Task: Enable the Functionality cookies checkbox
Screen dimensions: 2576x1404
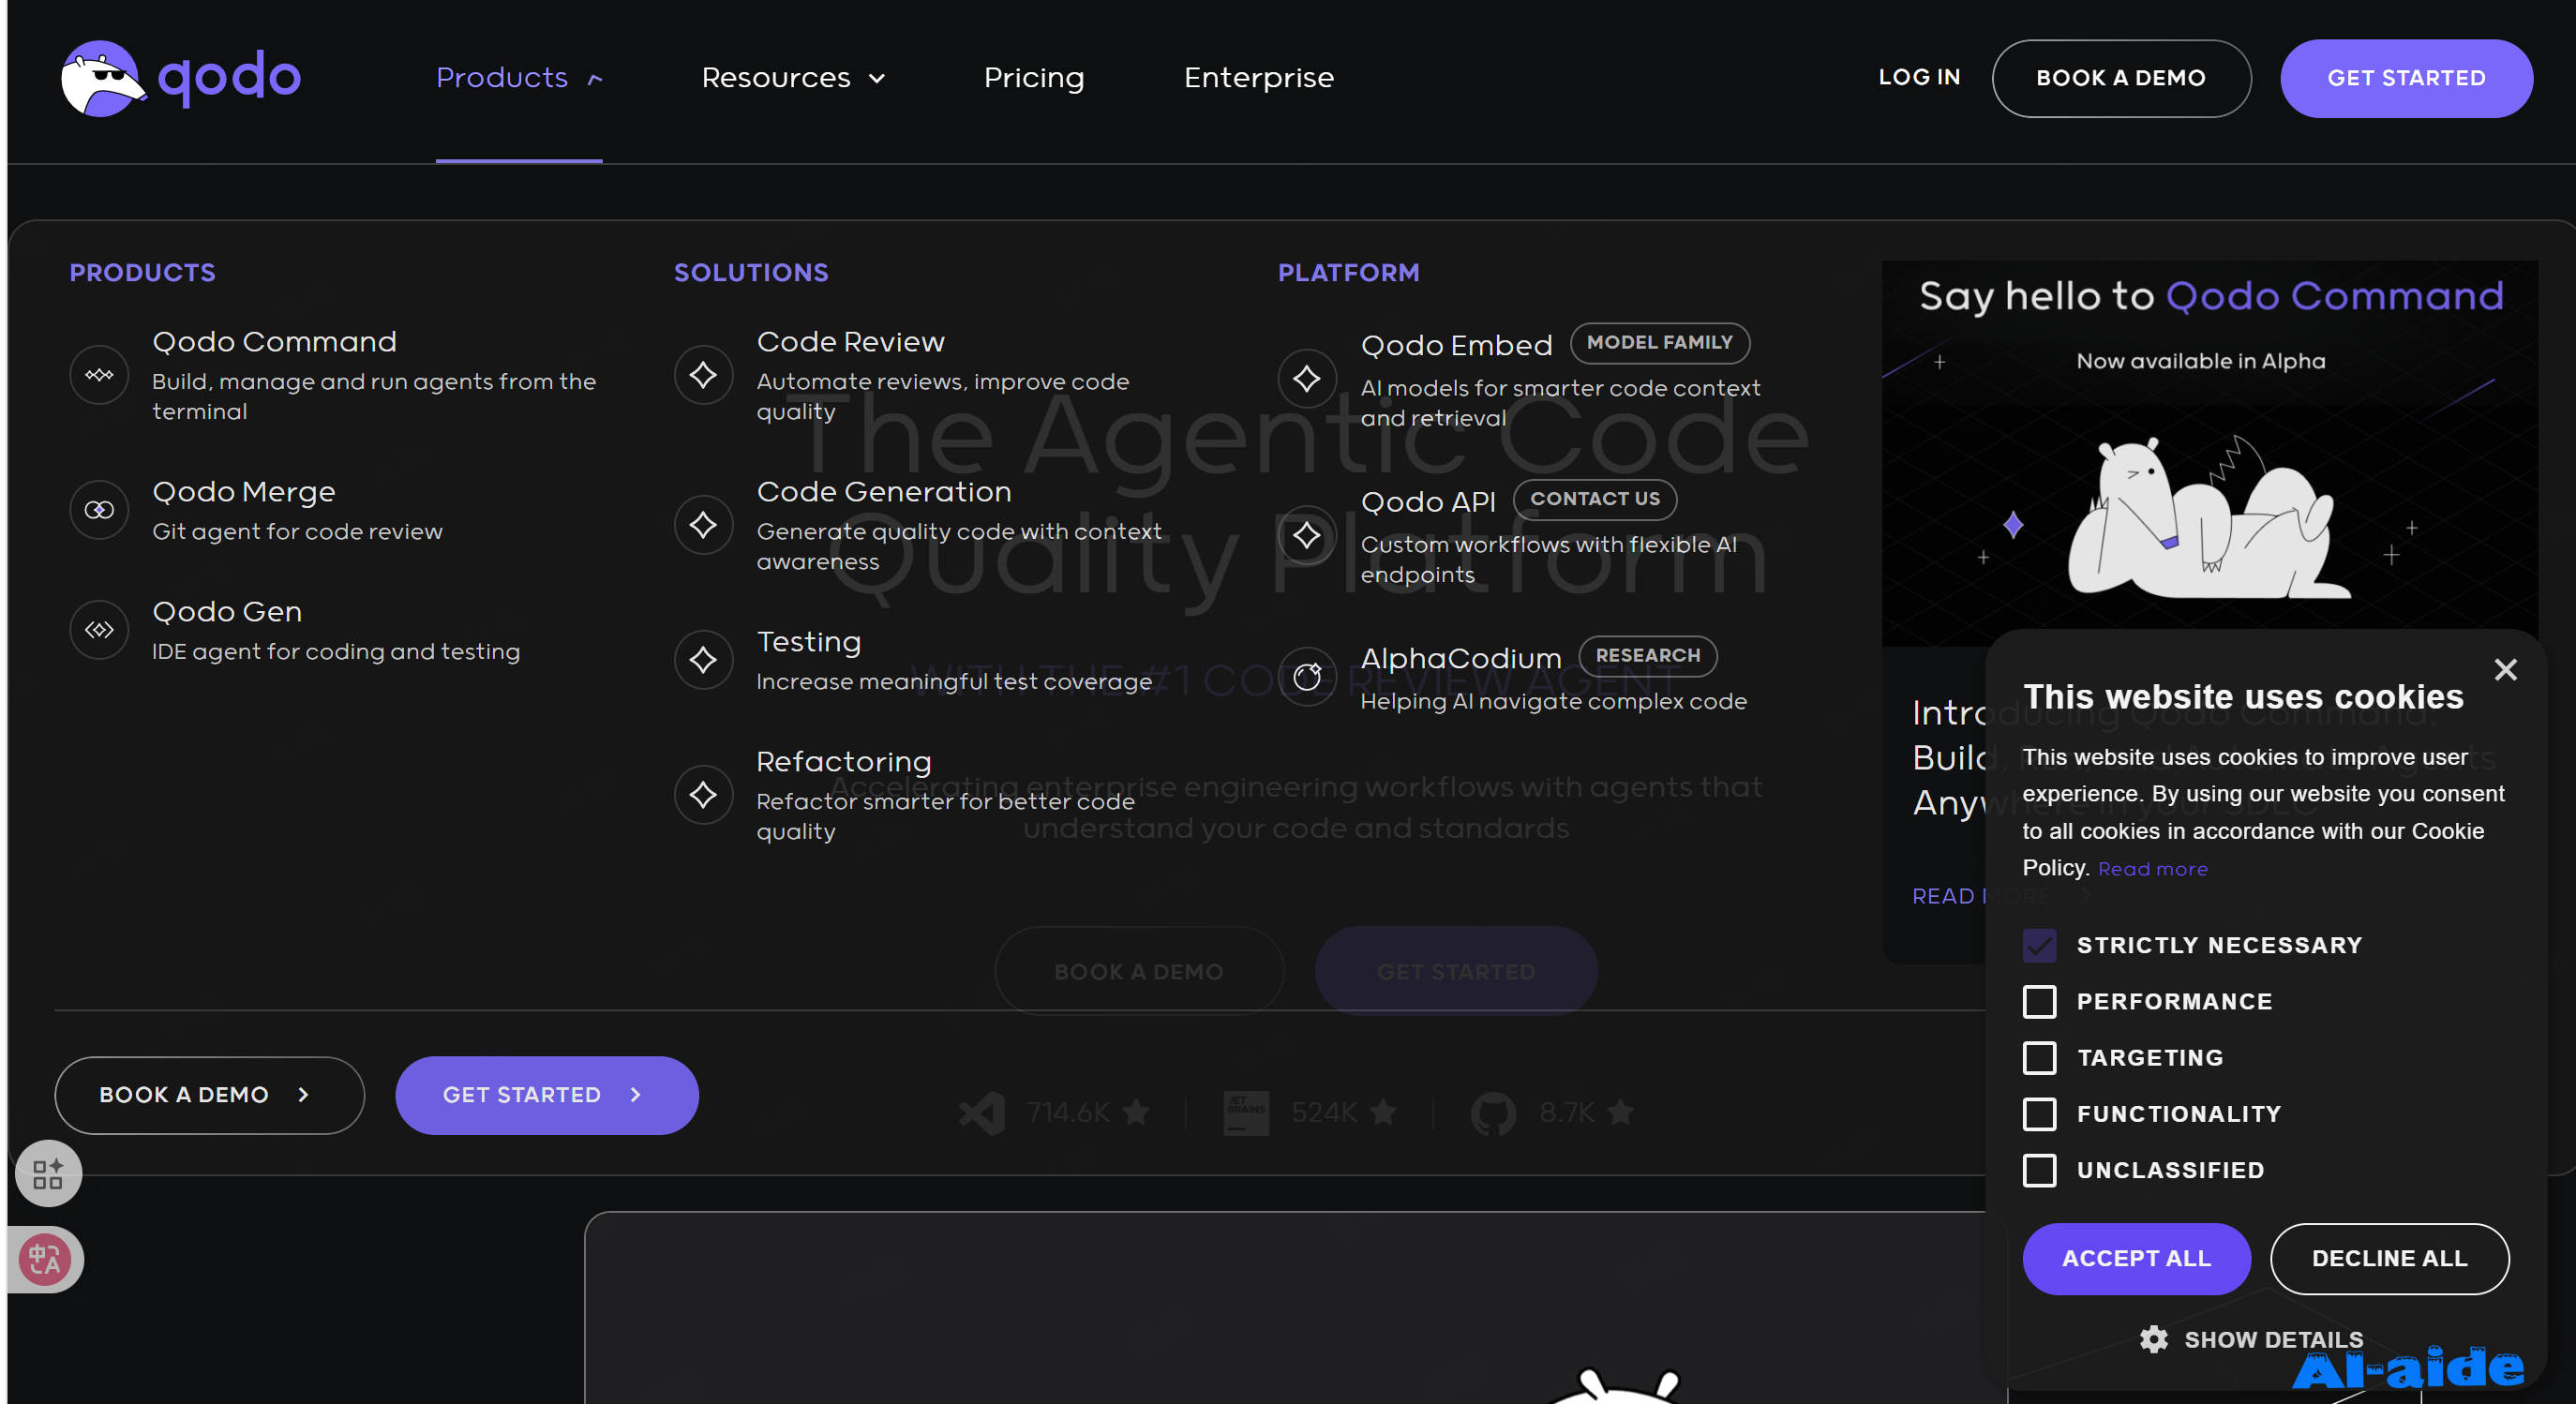Action: (2039, 1113)
